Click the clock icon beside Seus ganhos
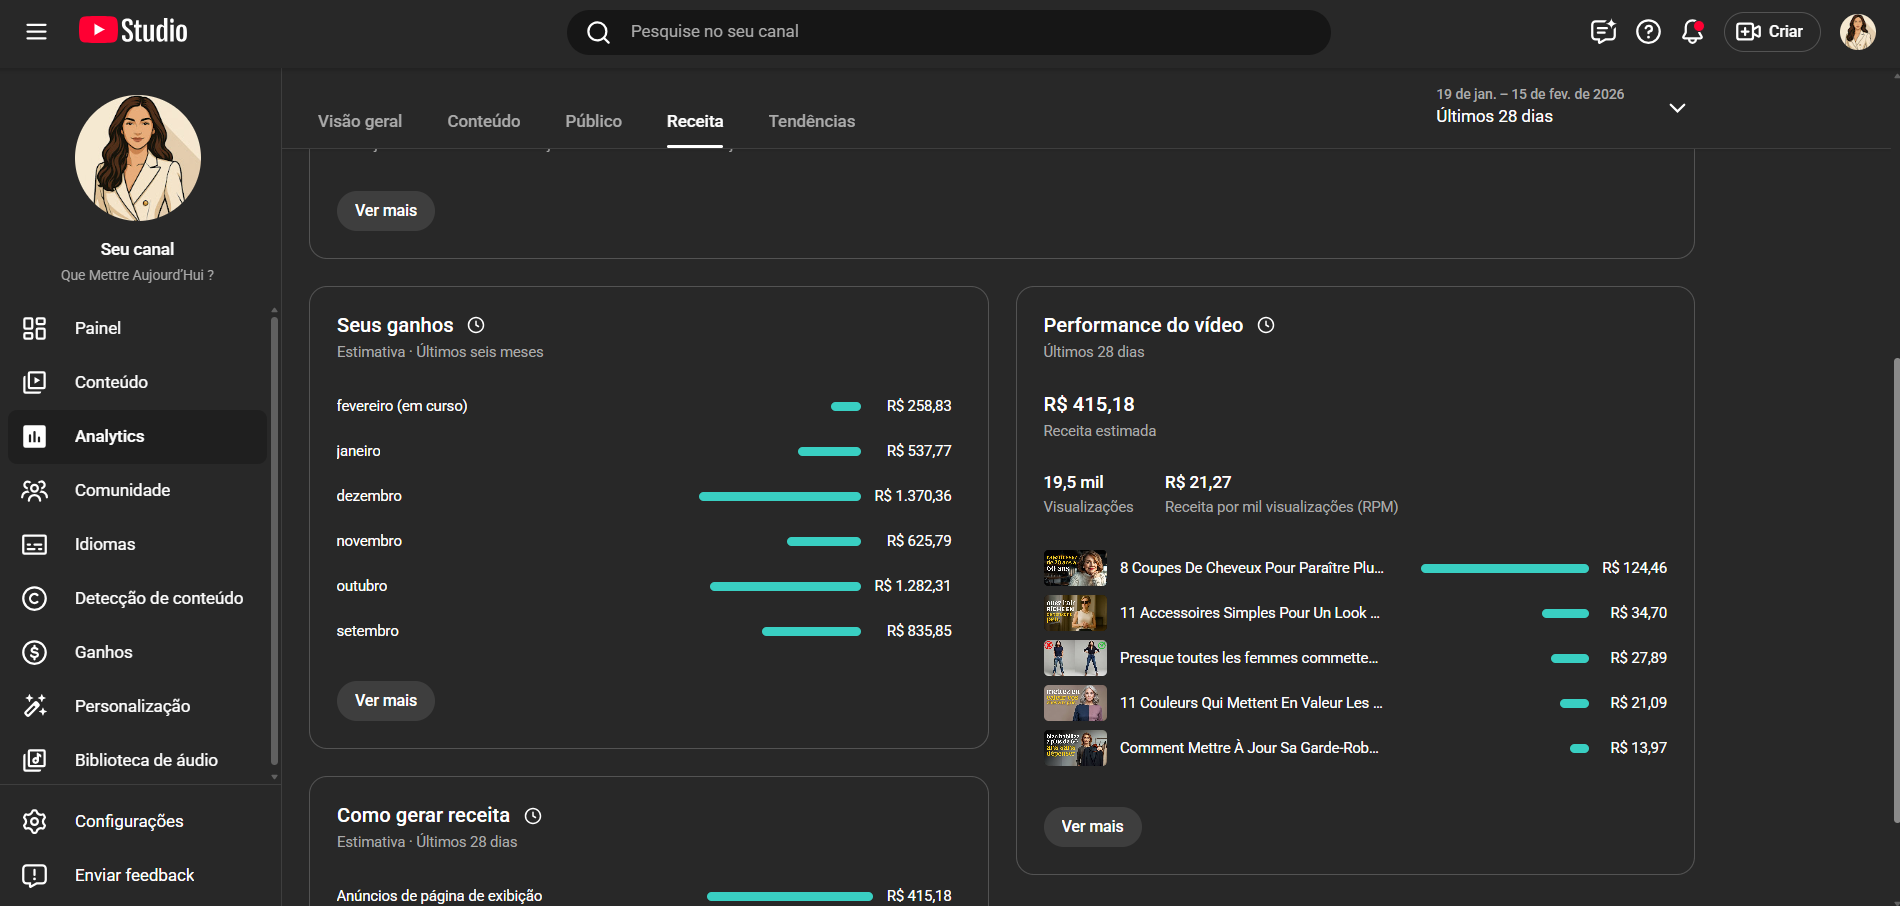This screenshot has width=1900, height=906. [476, 325]
